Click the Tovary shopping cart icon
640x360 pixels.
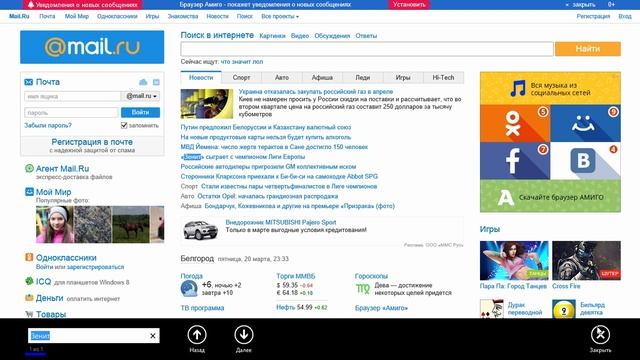click(x=29, y=314)
